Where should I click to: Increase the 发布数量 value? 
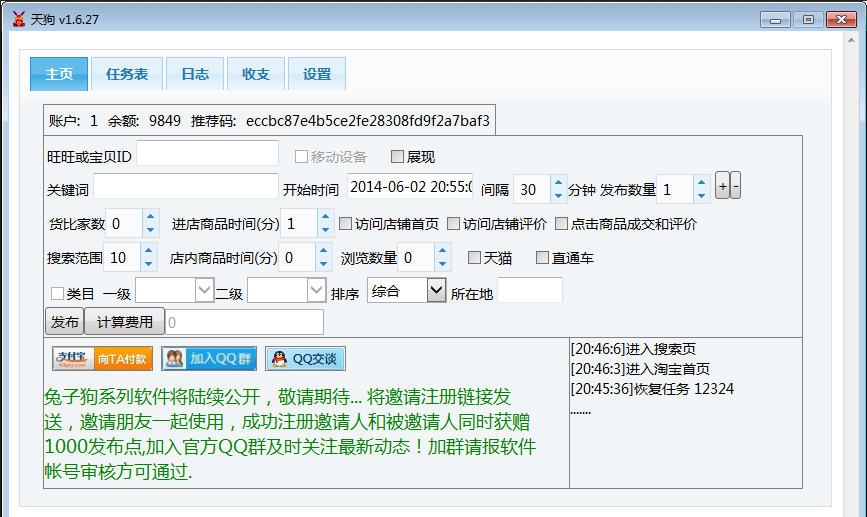point(701,182)
